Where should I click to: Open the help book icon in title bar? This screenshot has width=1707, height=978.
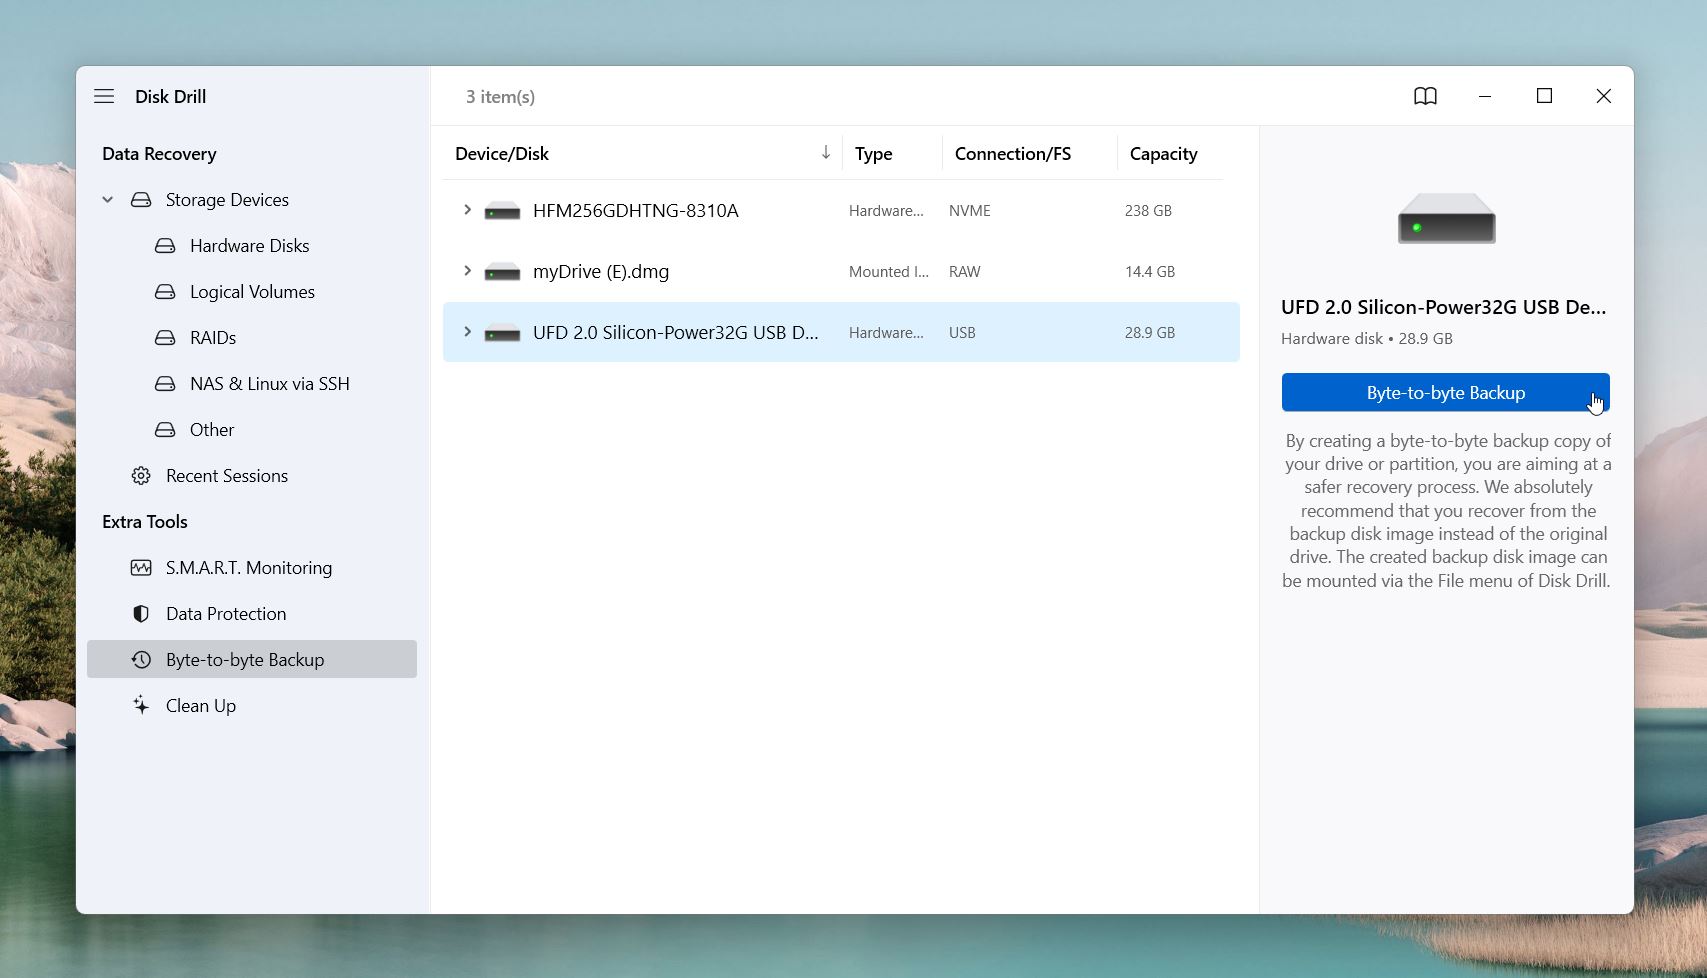point(1425,96)
